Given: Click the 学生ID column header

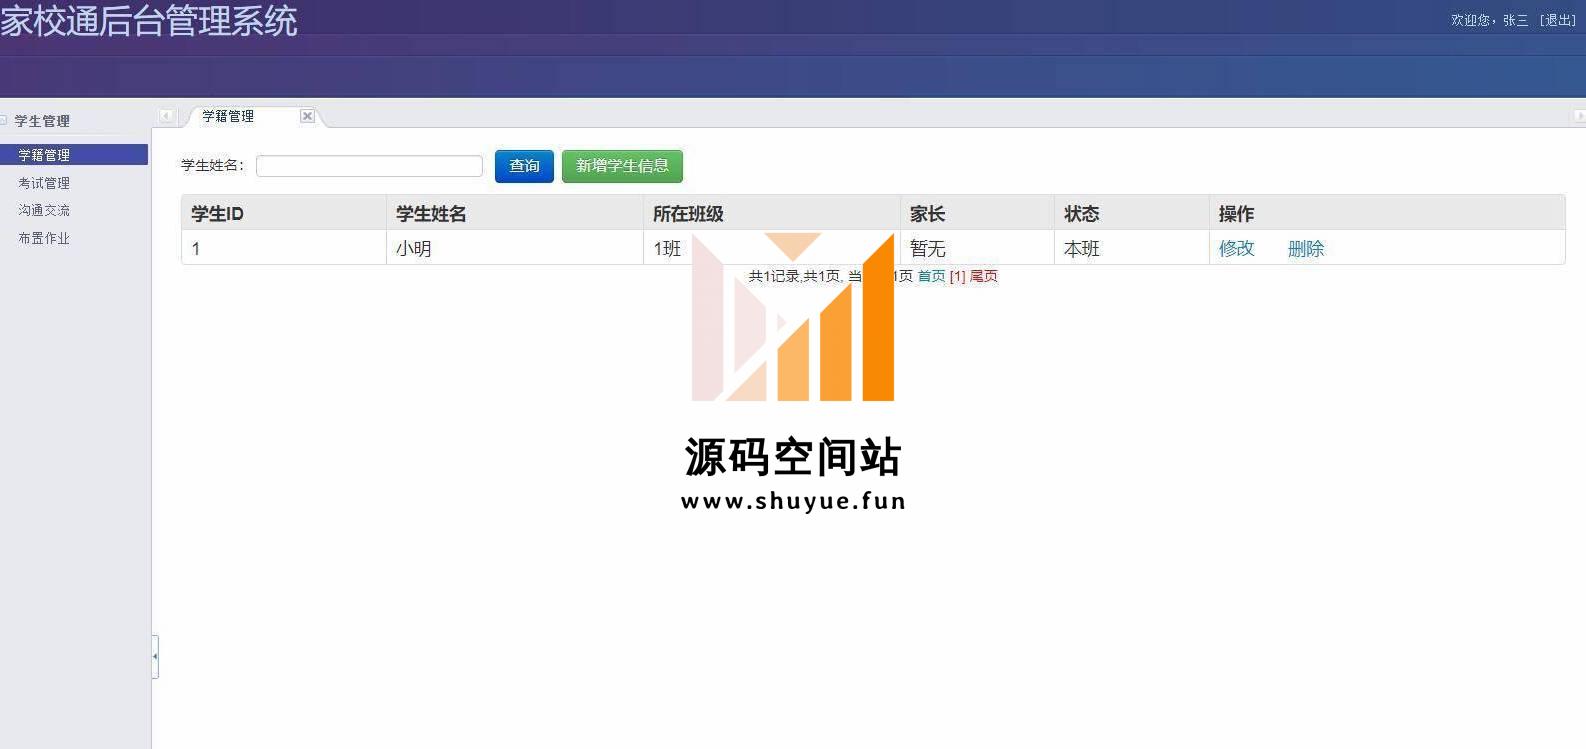Looking at the screenshot, I should (x=284, y=213).
